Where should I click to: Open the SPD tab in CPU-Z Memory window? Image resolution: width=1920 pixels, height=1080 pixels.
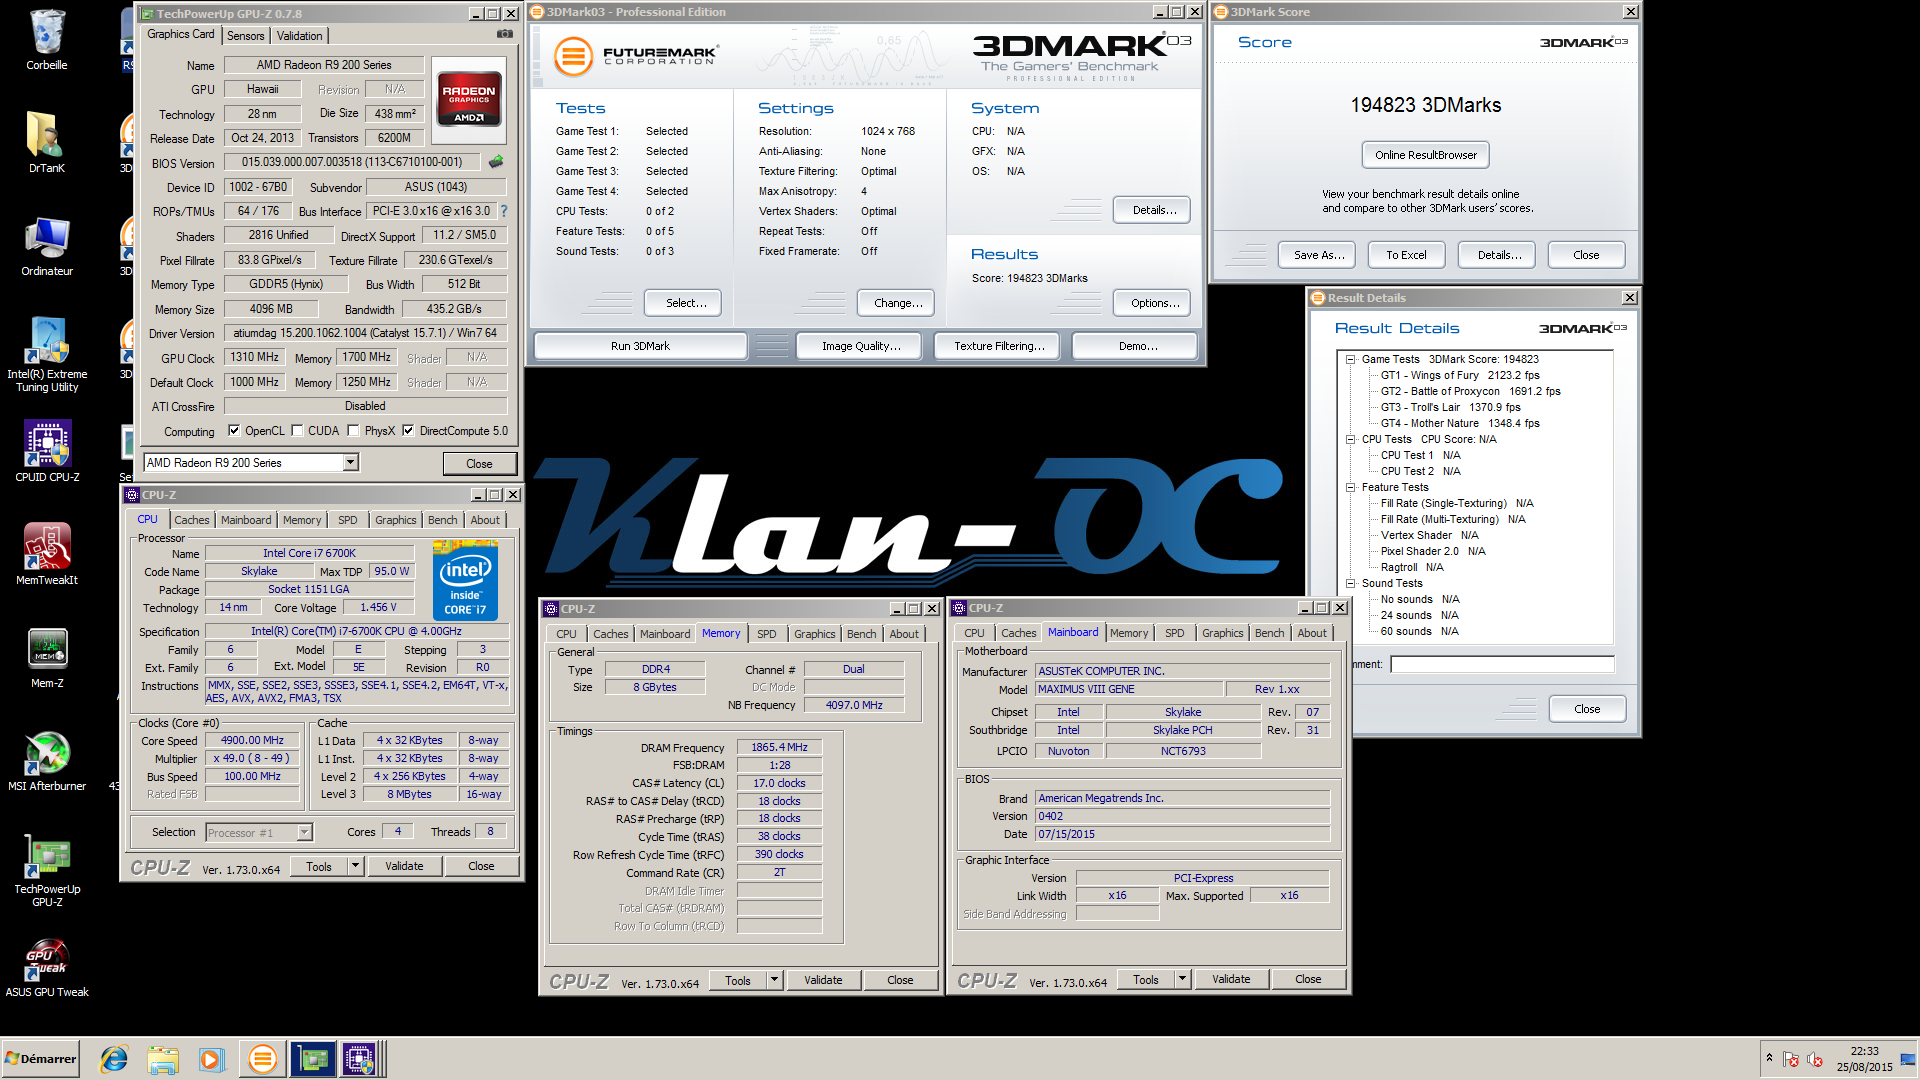767,634
